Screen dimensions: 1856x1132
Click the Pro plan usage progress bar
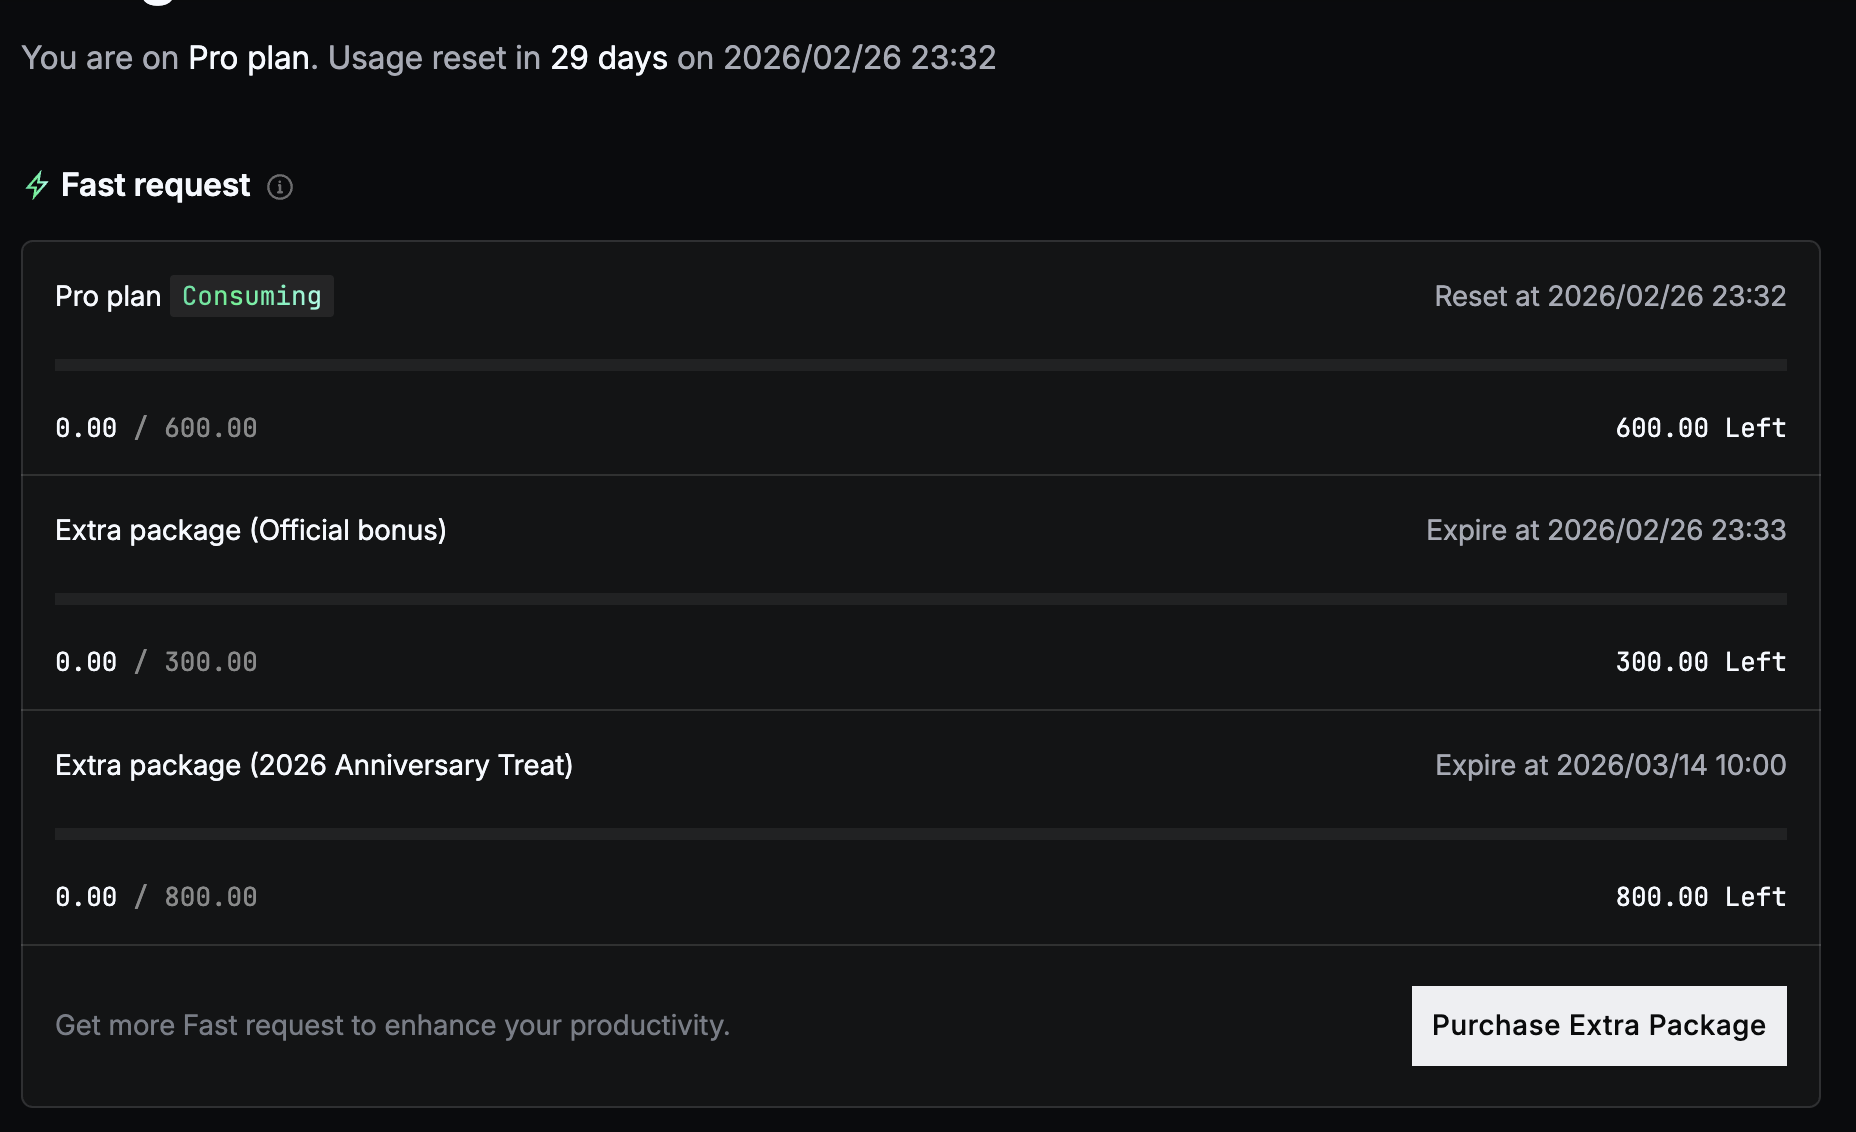[920, 365]
